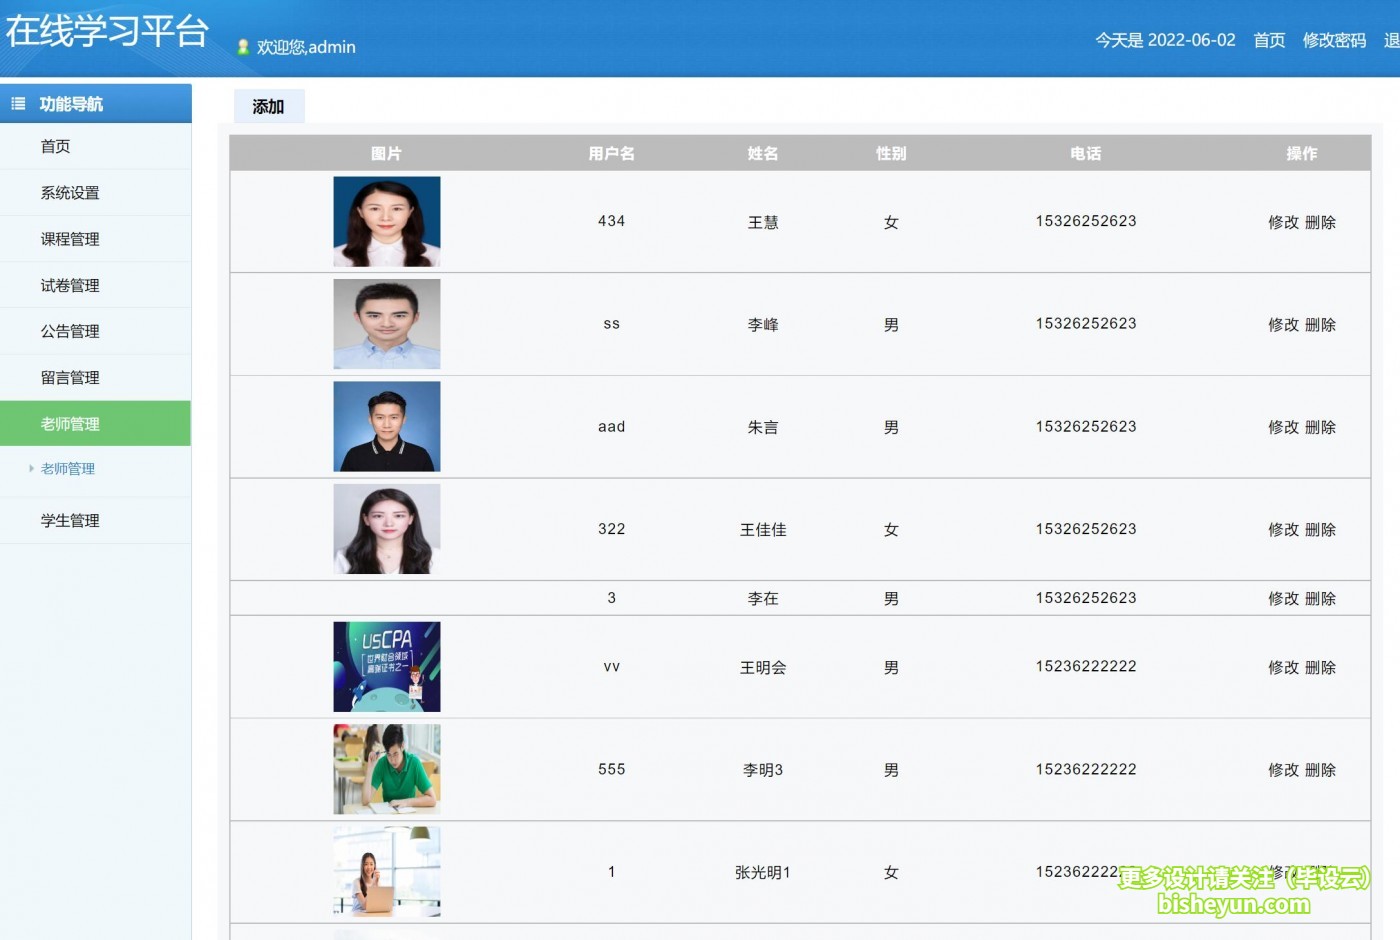The width and height of the screenshot is (1400, 940).
Task: Click 修改 for 李在
Action: click(1283, 598)
